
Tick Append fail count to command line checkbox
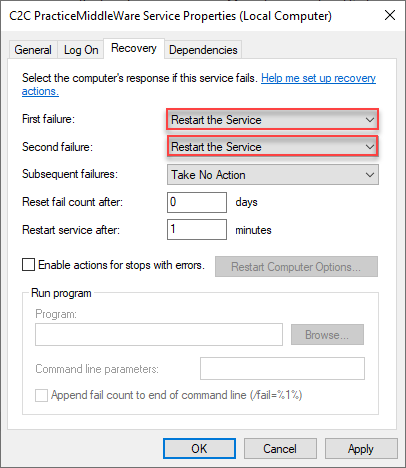41,395
